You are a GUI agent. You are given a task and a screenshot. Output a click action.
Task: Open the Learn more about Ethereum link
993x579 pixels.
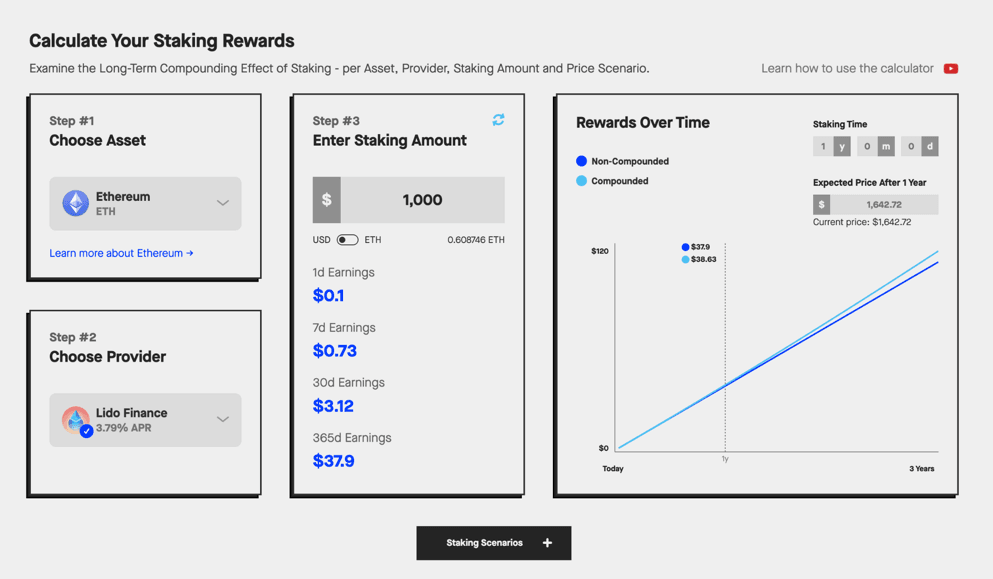tap(121, 253)
